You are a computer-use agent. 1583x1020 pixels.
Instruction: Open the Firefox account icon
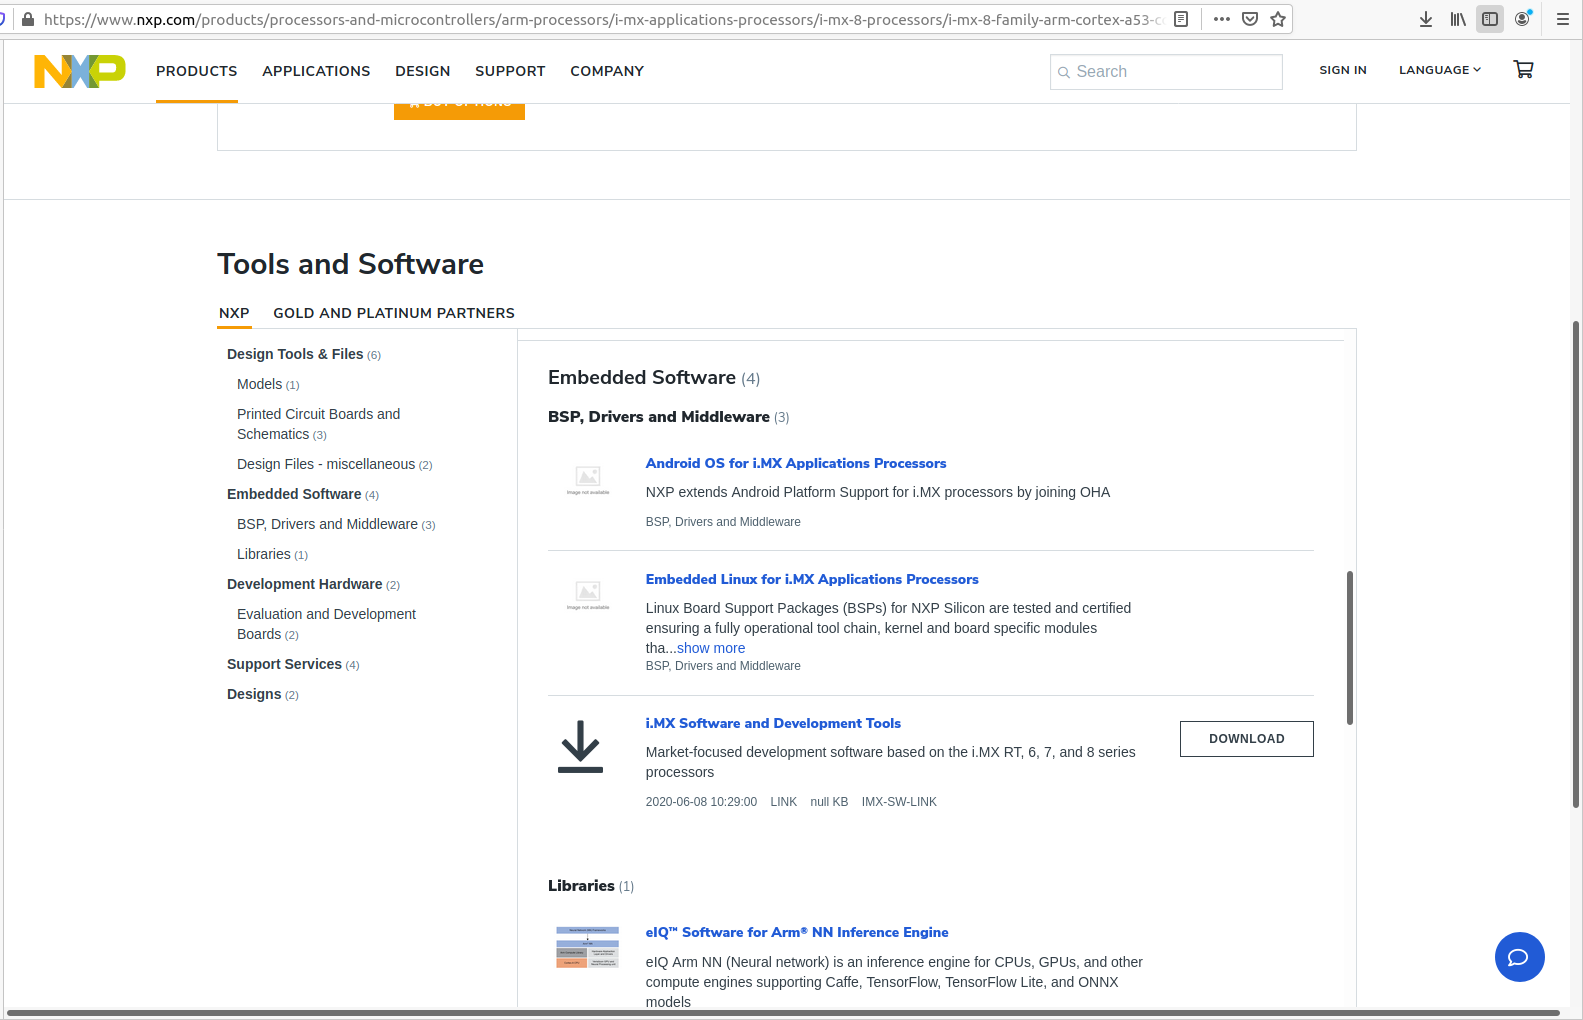click(x=1522, y=19)
